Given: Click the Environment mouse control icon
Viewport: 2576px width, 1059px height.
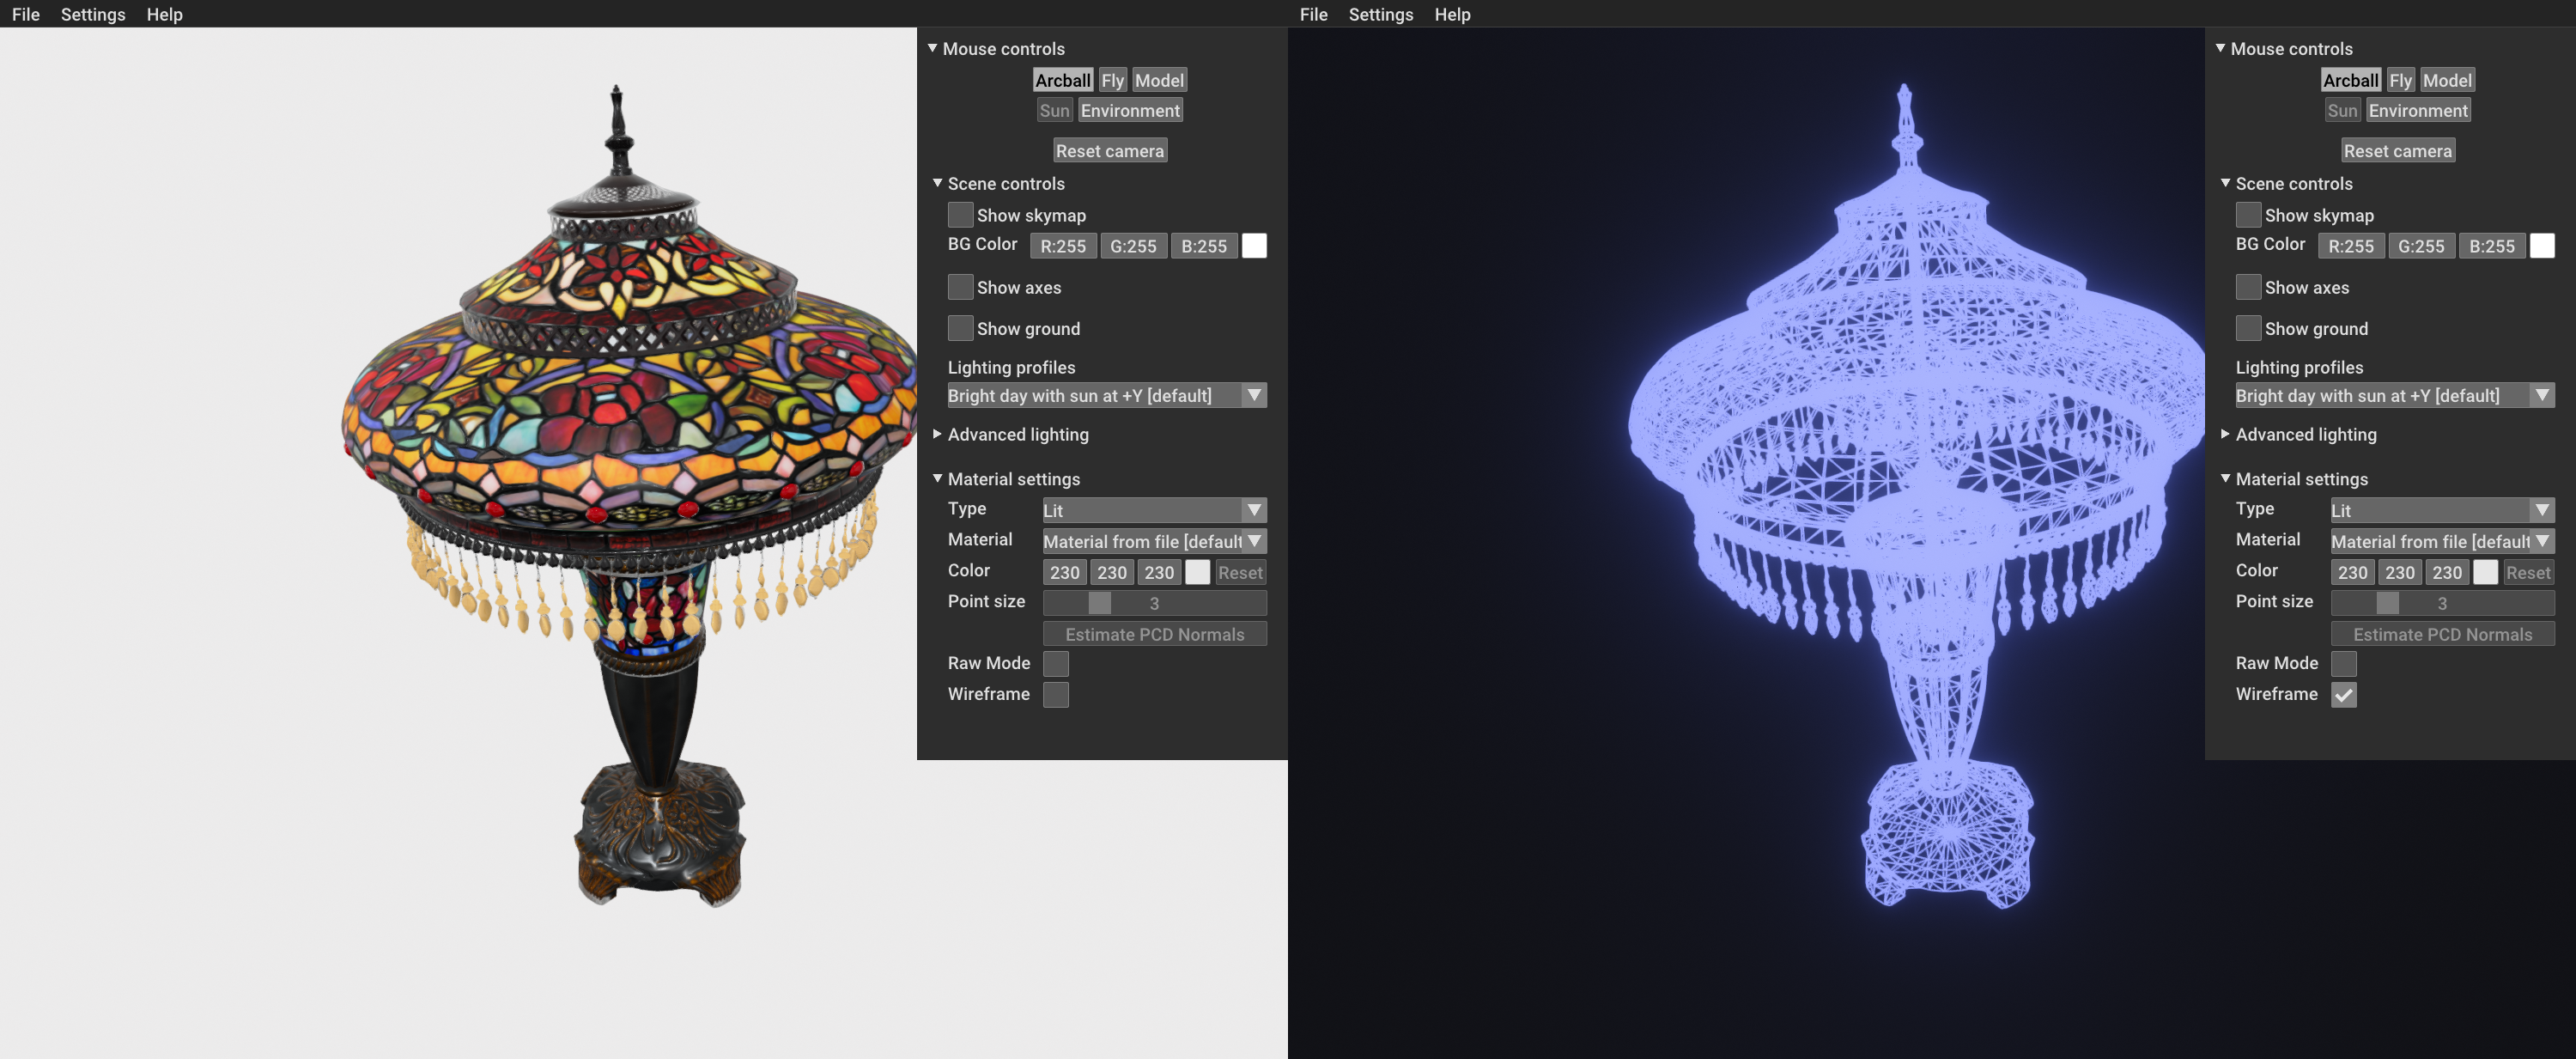Looking at the screenshot, I should (x=1128, y=110).
